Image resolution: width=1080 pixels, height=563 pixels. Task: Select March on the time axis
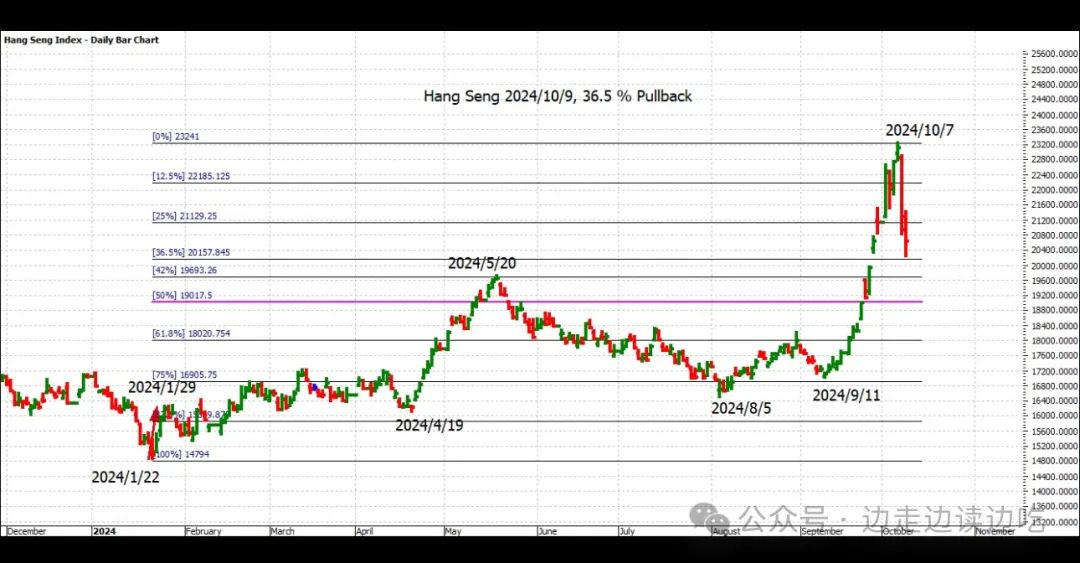(x=282, y=531)
